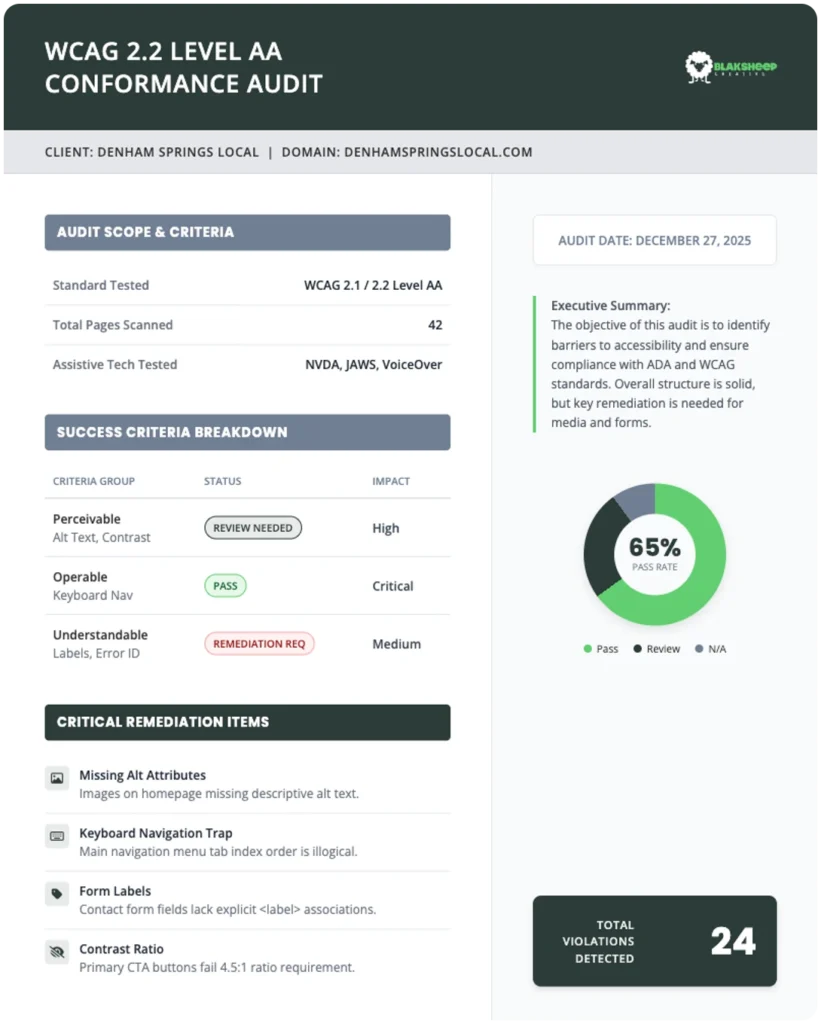
Task: Click the homepage missing alt text description
Action: pyautogui.click(x=219, y=793)
